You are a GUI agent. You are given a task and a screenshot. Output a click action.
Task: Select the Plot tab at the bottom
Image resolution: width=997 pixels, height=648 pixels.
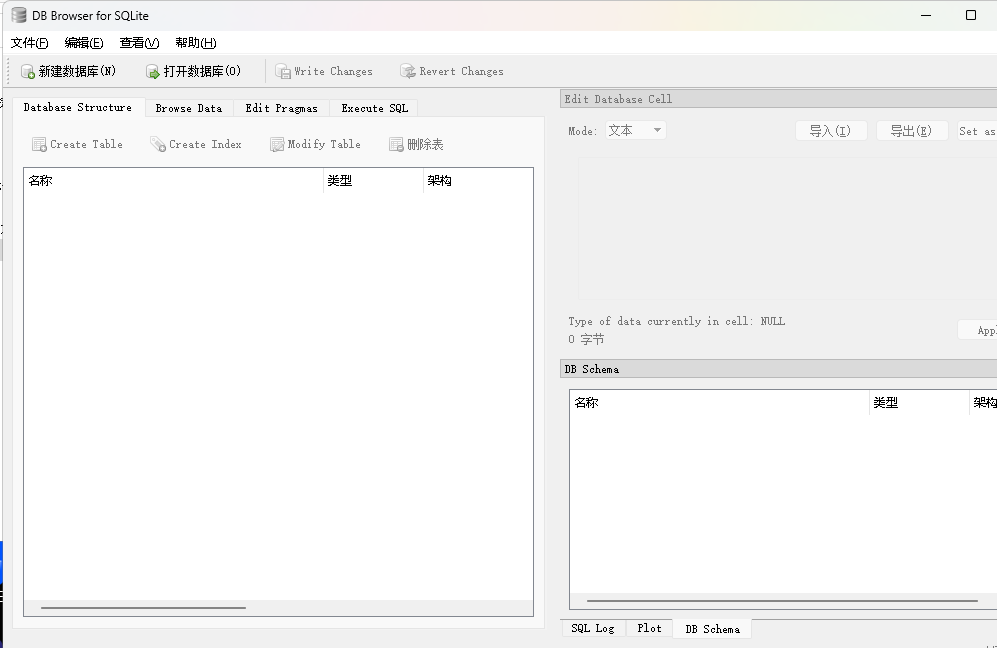649,628
